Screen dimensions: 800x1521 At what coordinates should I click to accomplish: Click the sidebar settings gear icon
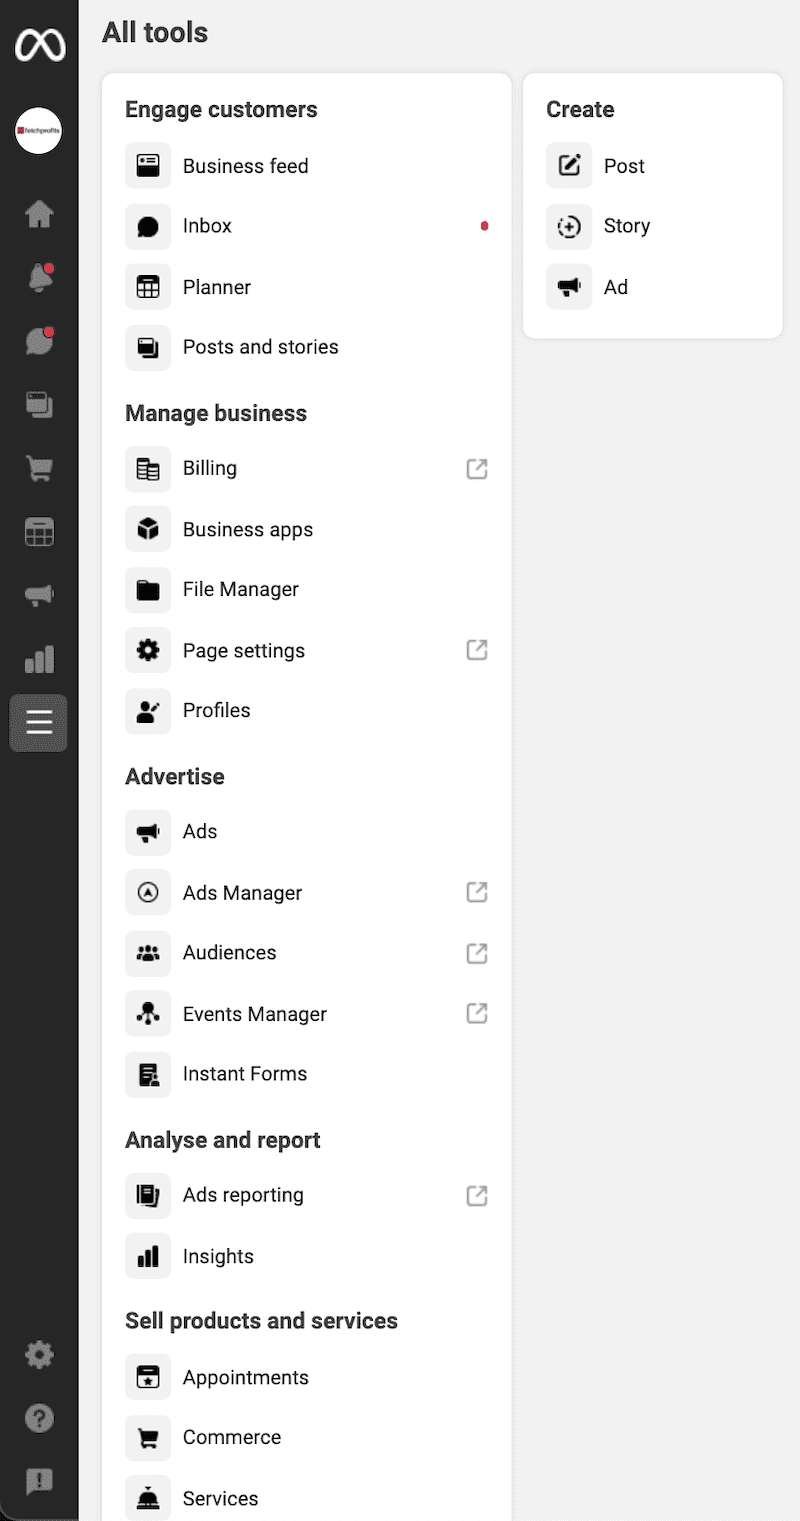tap(39, 1355)
